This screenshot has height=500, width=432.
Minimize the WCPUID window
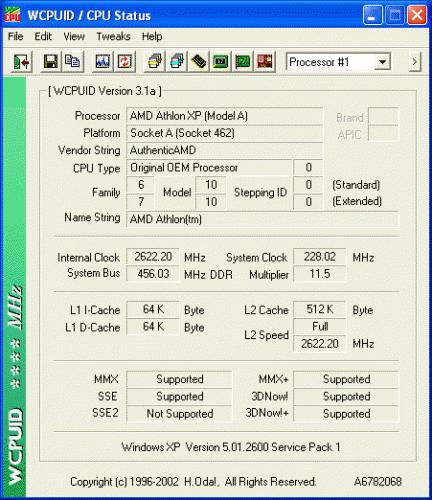(x=372, y=15)
